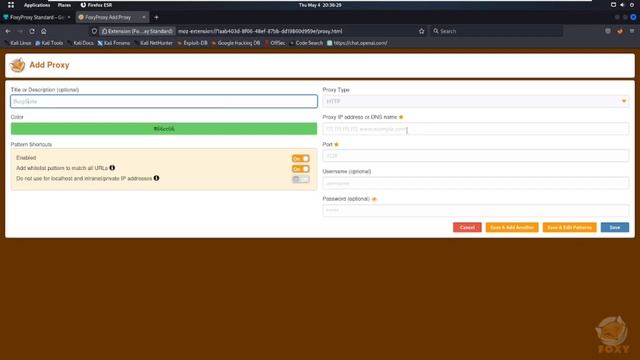Click the Add Proxy fox logo
Image resolution: width=640 pixels, height=360 pixels.
(x=18, y=65)
